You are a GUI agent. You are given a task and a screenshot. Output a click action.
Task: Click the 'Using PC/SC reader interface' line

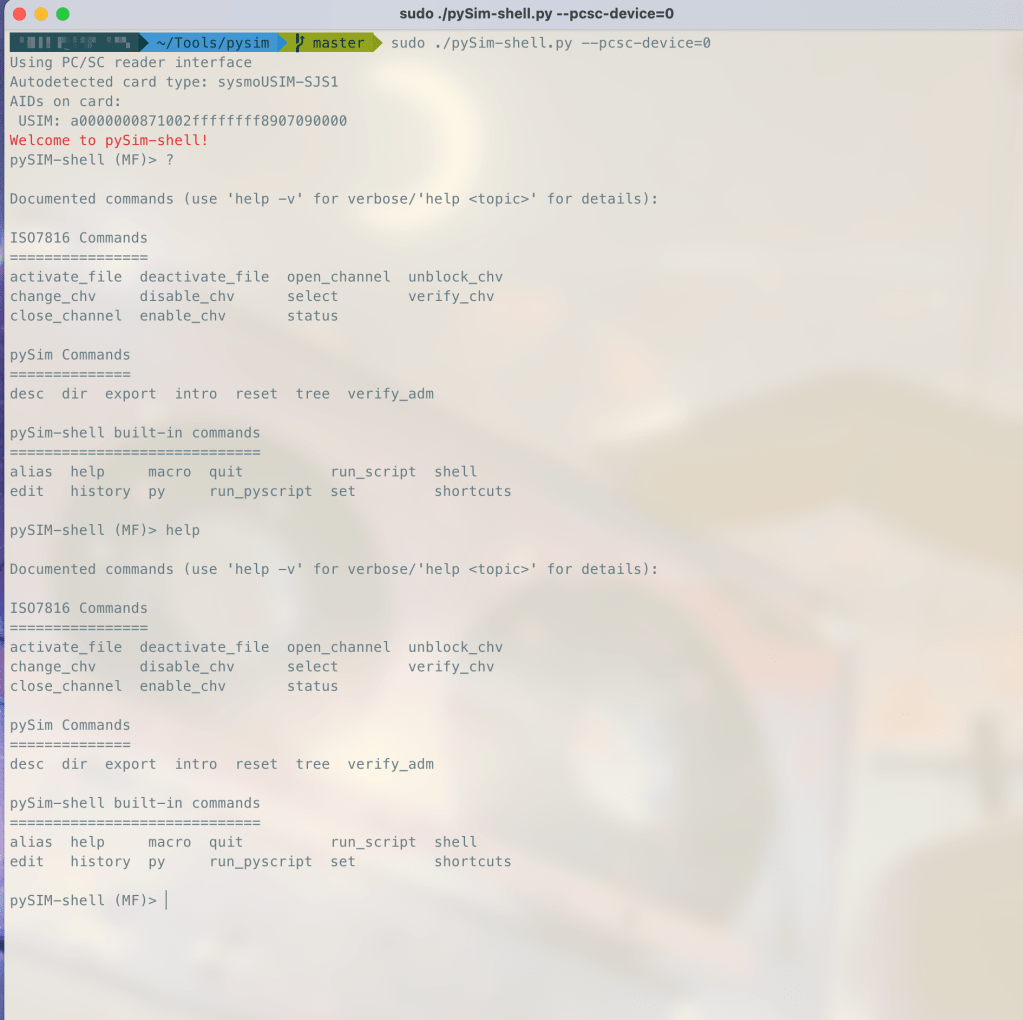pos(130,62)
